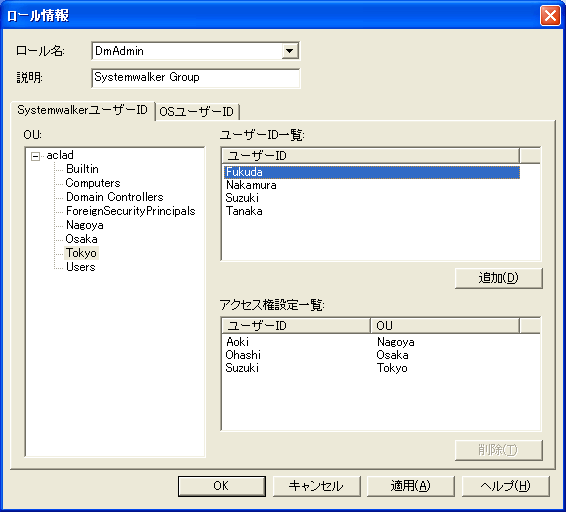Image resolution: width=566 pixels, height=512 pixels.
Task: Open help with ヘルプ(H) button
Action: click(505, 486)
